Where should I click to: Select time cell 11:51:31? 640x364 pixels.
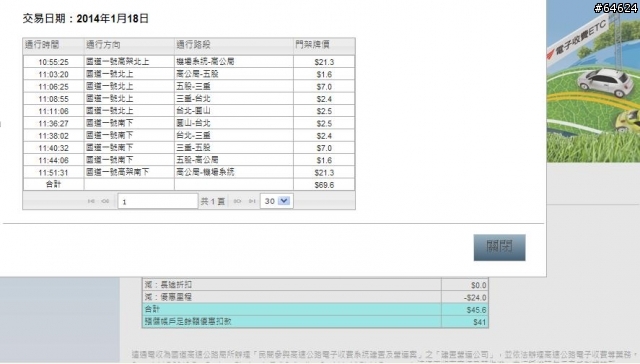[53, 172]
